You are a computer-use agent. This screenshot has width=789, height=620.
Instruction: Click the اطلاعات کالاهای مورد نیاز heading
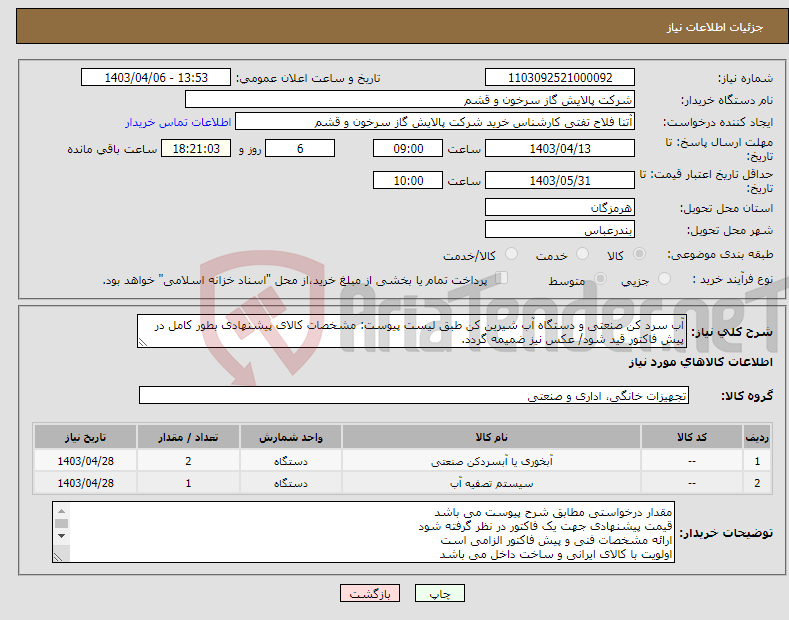[x=700, y=362]
